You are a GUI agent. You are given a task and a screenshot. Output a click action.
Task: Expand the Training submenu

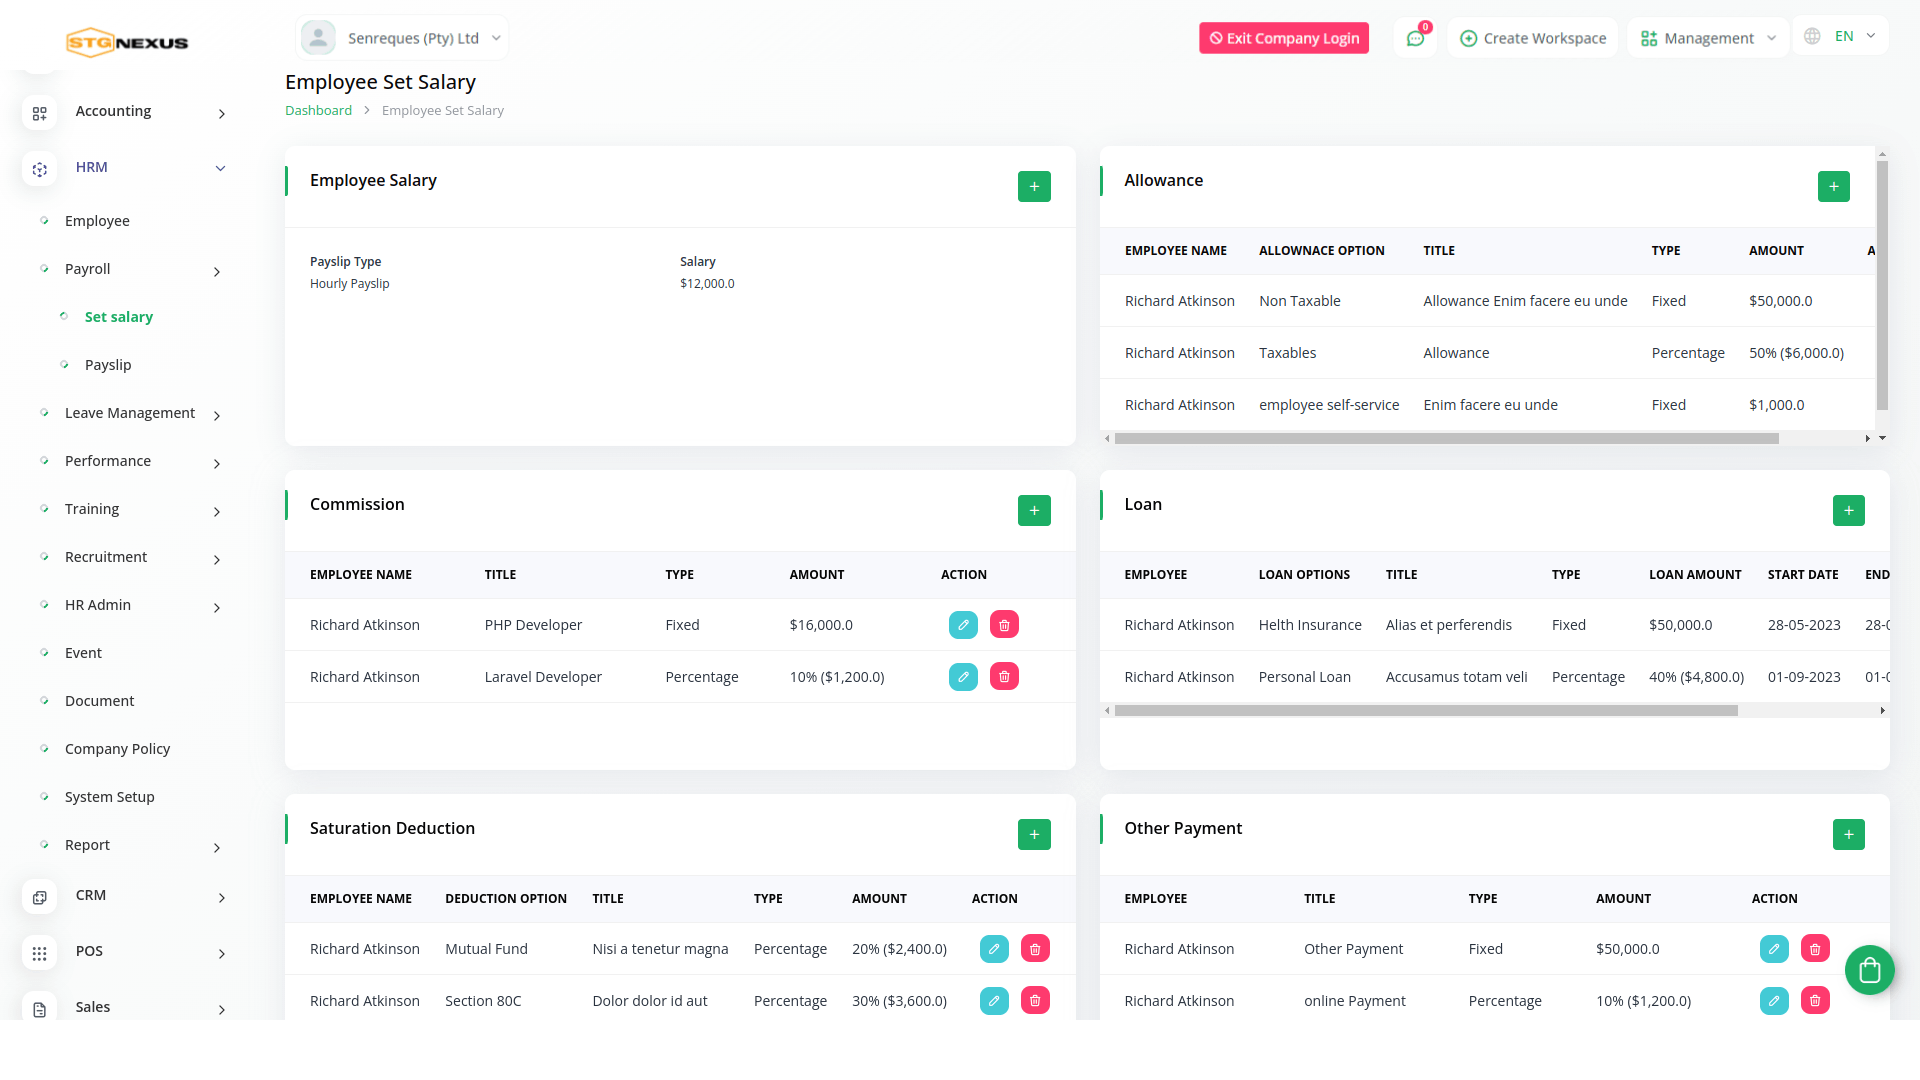[x=217, y=511]
